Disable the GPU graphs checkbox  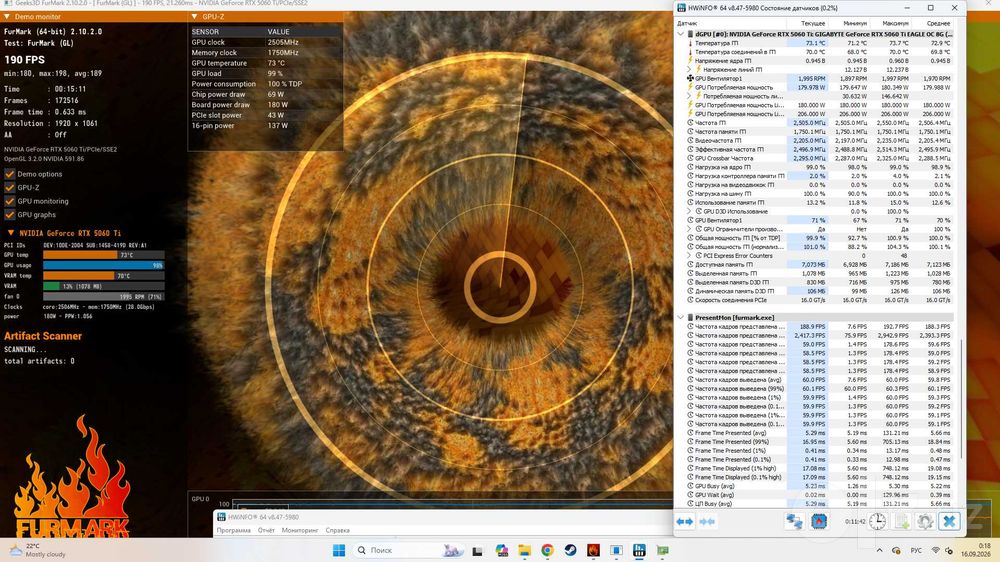[10, 215]
